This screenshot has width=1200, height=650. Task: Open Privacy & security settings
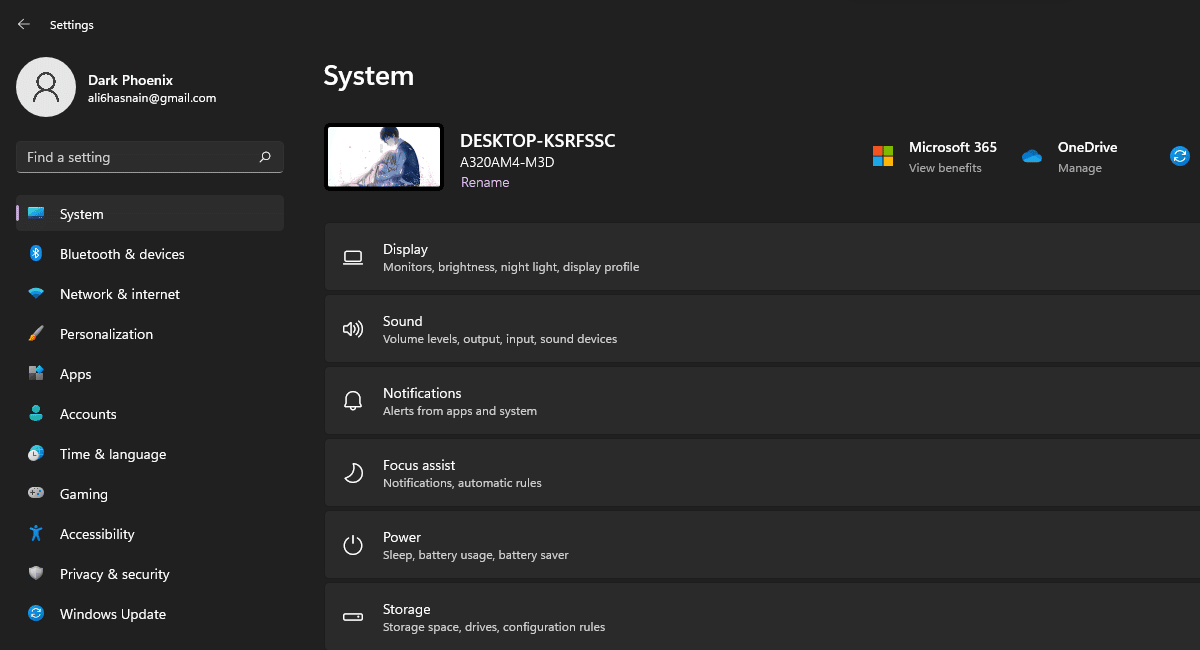coord(114,574)
